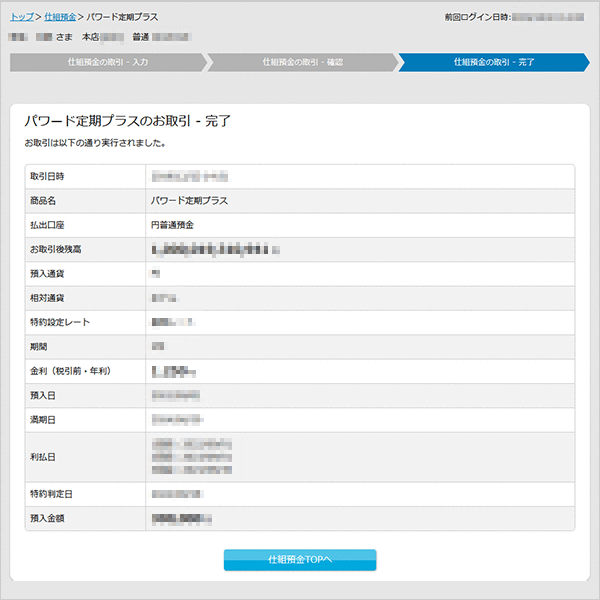Click the 特約設定レート row label
This screenshot has height=600, width=600.
coord(62,322)
